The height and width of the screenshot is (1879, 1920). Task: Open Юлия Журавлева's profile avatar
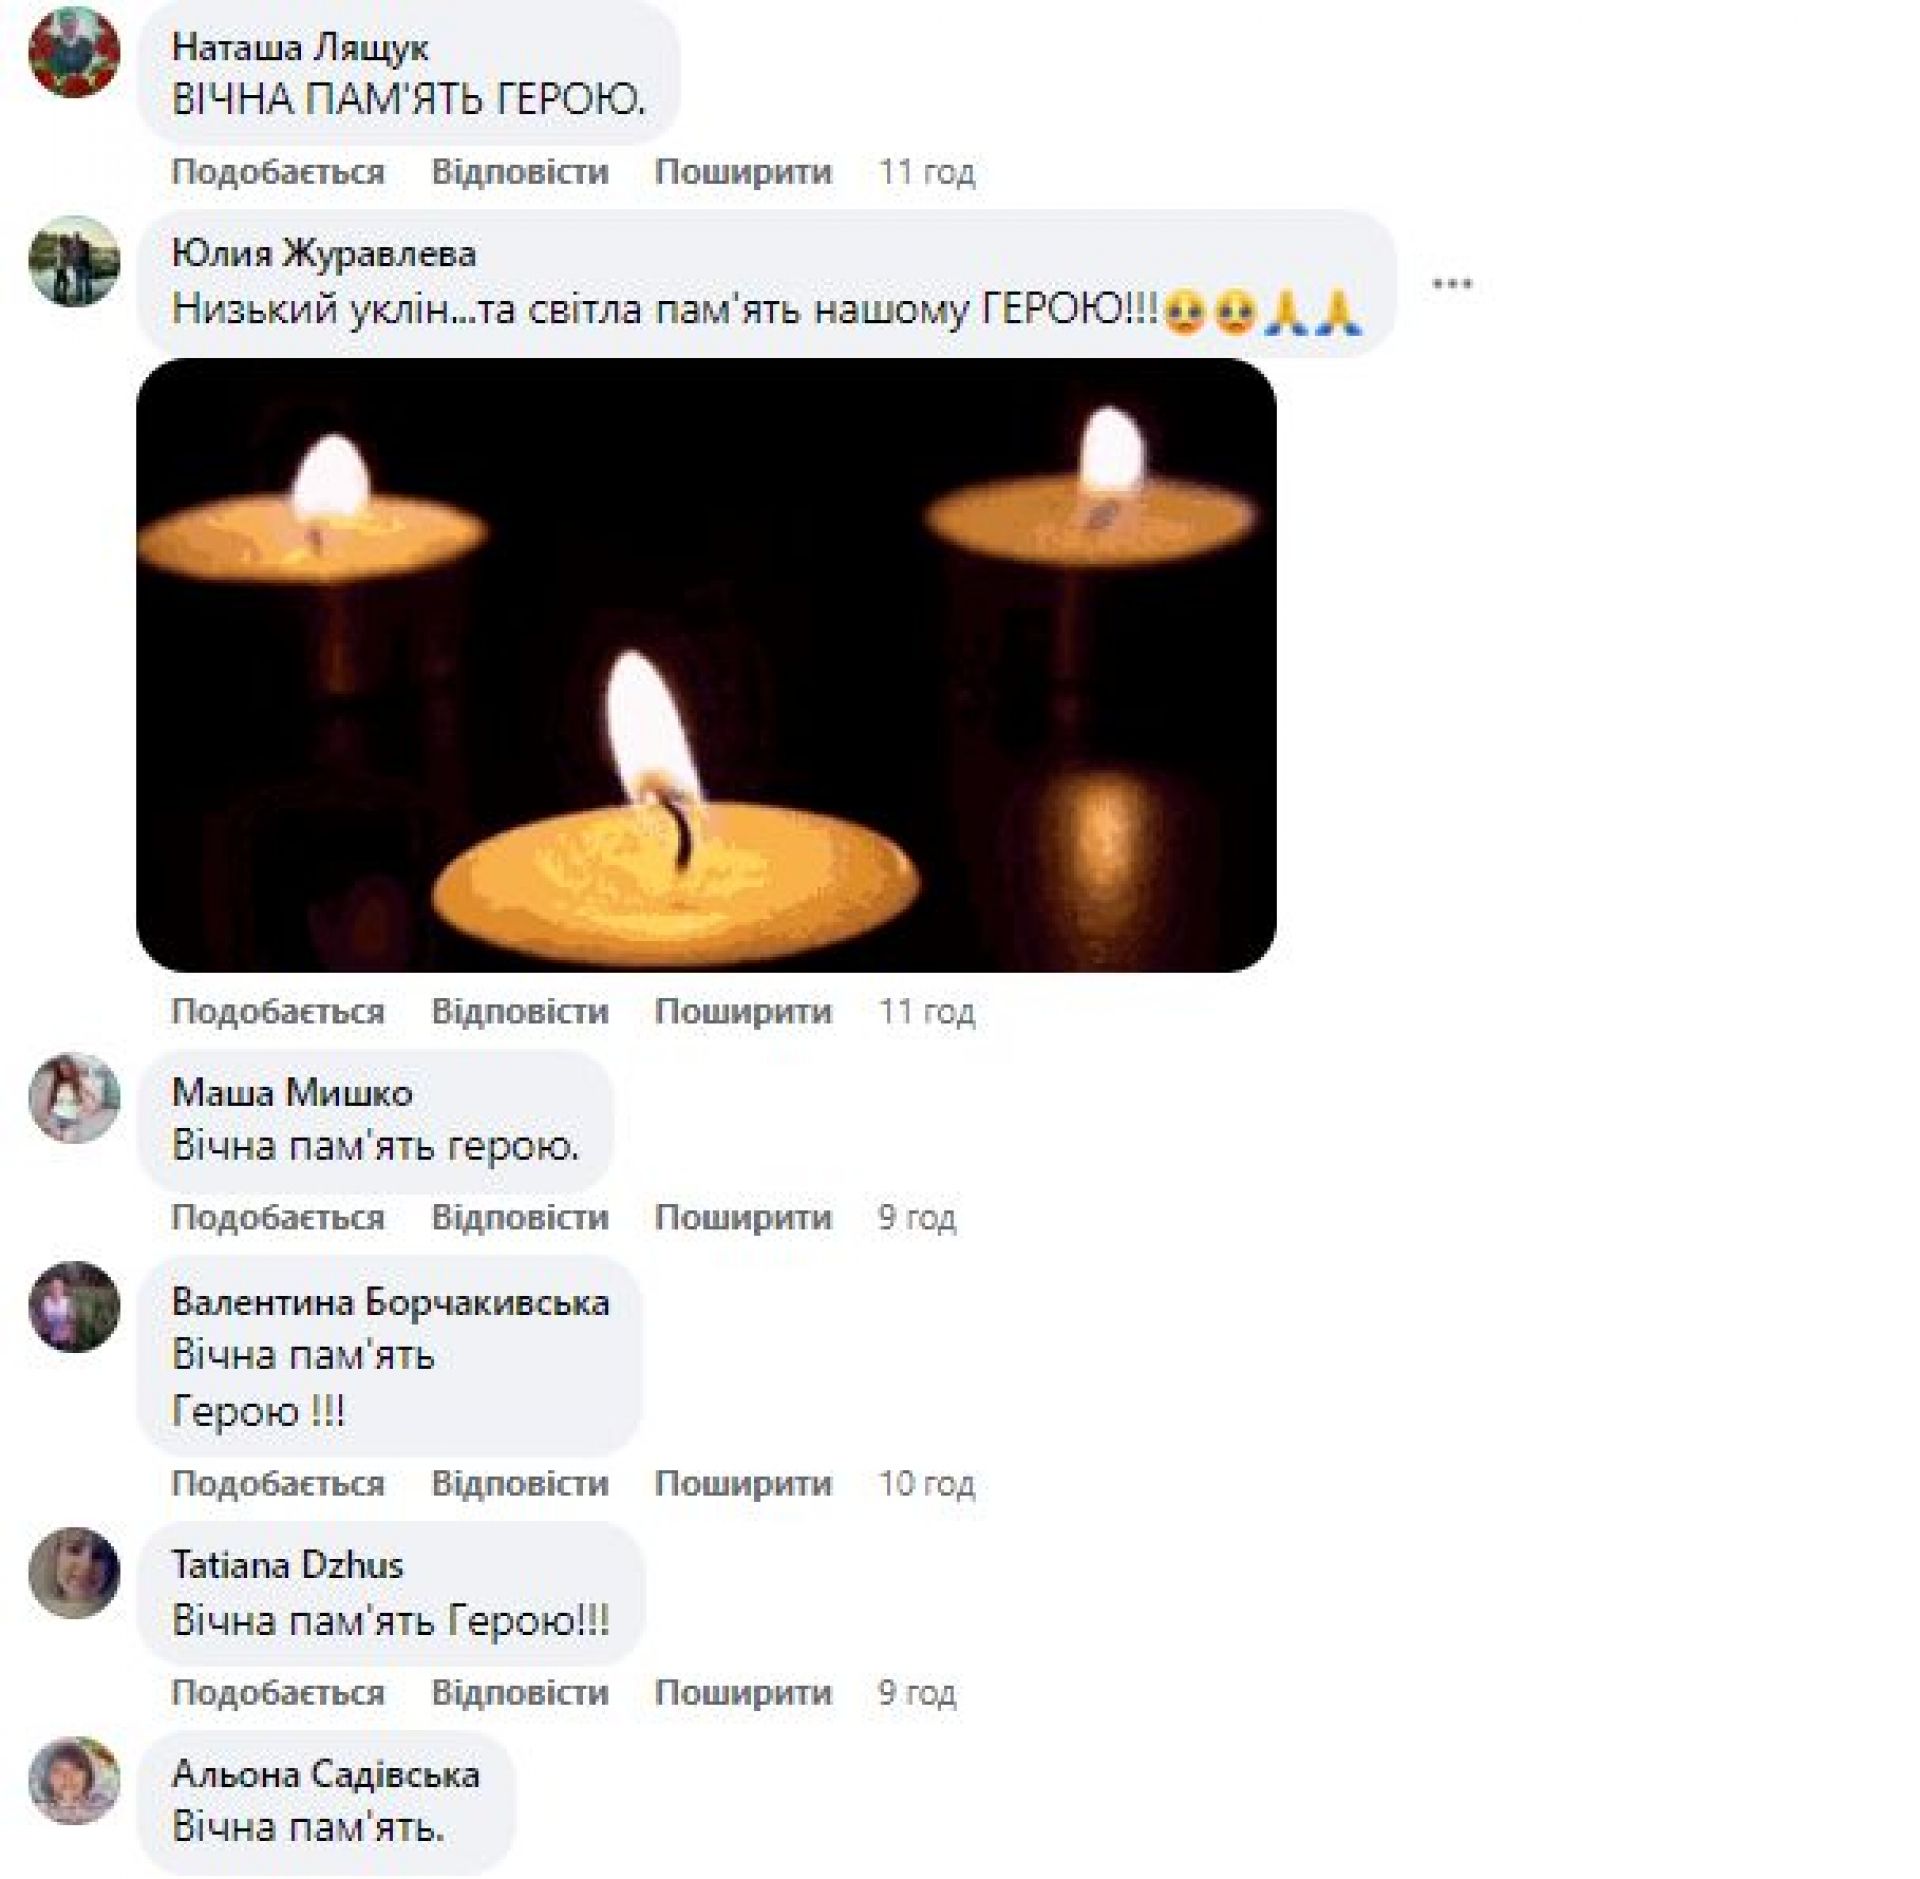pos(74,261)
